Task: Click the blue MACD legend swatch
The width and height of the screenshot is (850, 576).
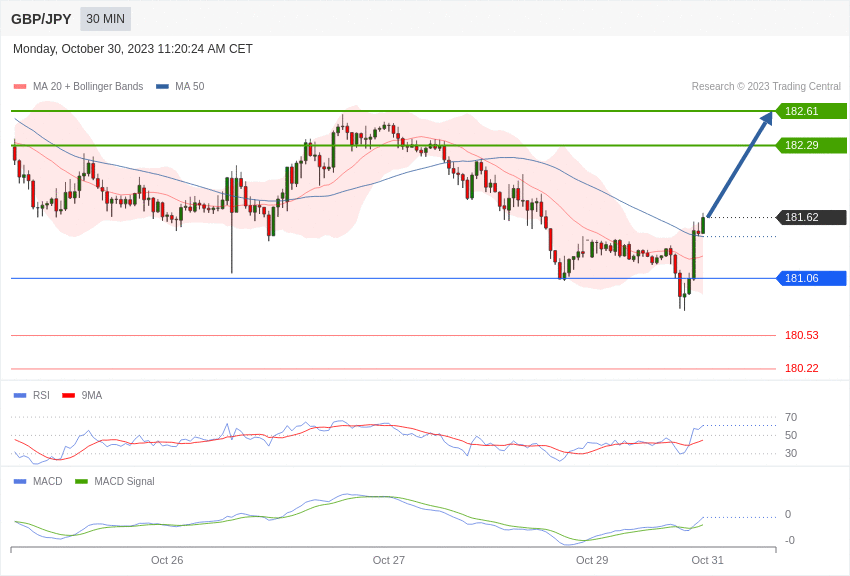Action: [x=20, y=482]
